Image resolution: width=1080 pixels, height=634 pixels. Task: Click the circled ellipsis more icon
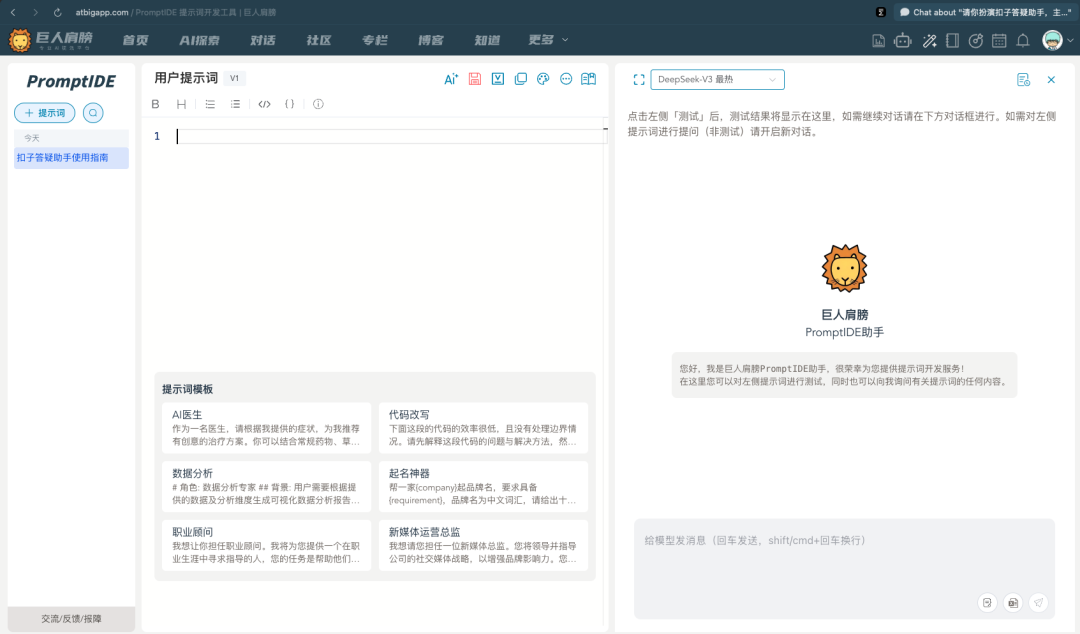566,79
